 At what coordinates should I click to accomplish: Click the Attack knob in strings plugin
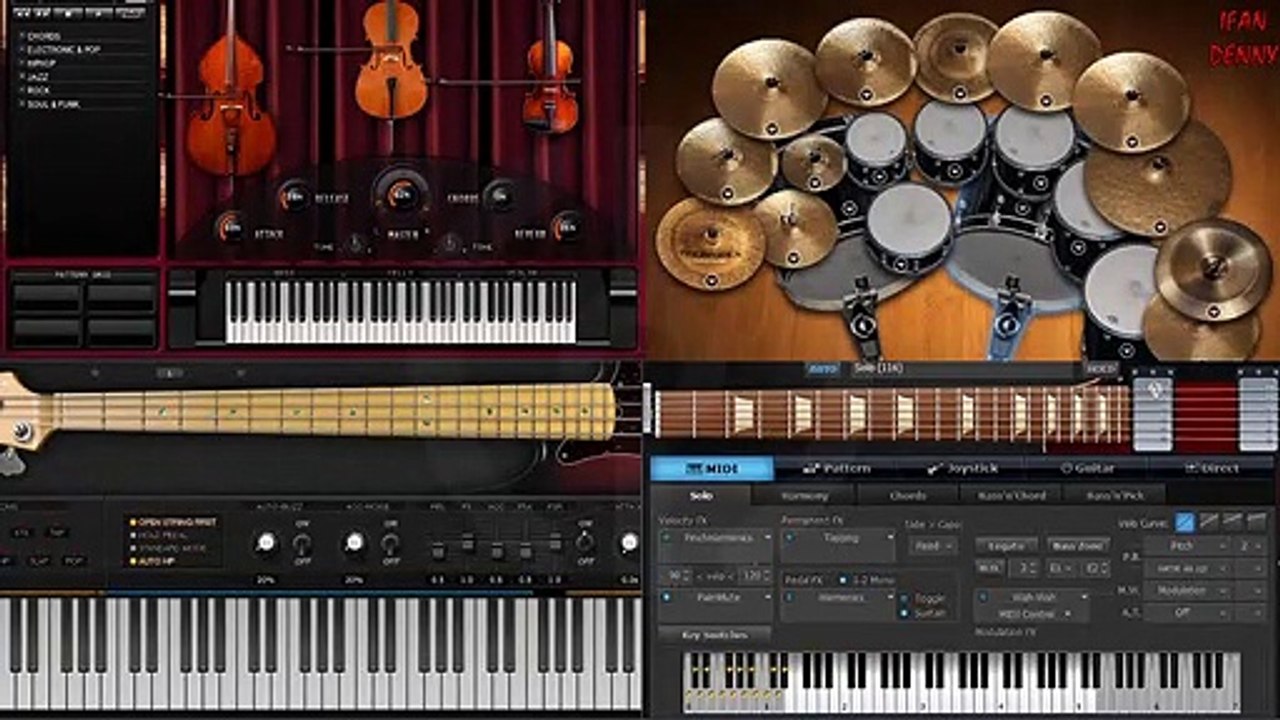click(231, 228)
